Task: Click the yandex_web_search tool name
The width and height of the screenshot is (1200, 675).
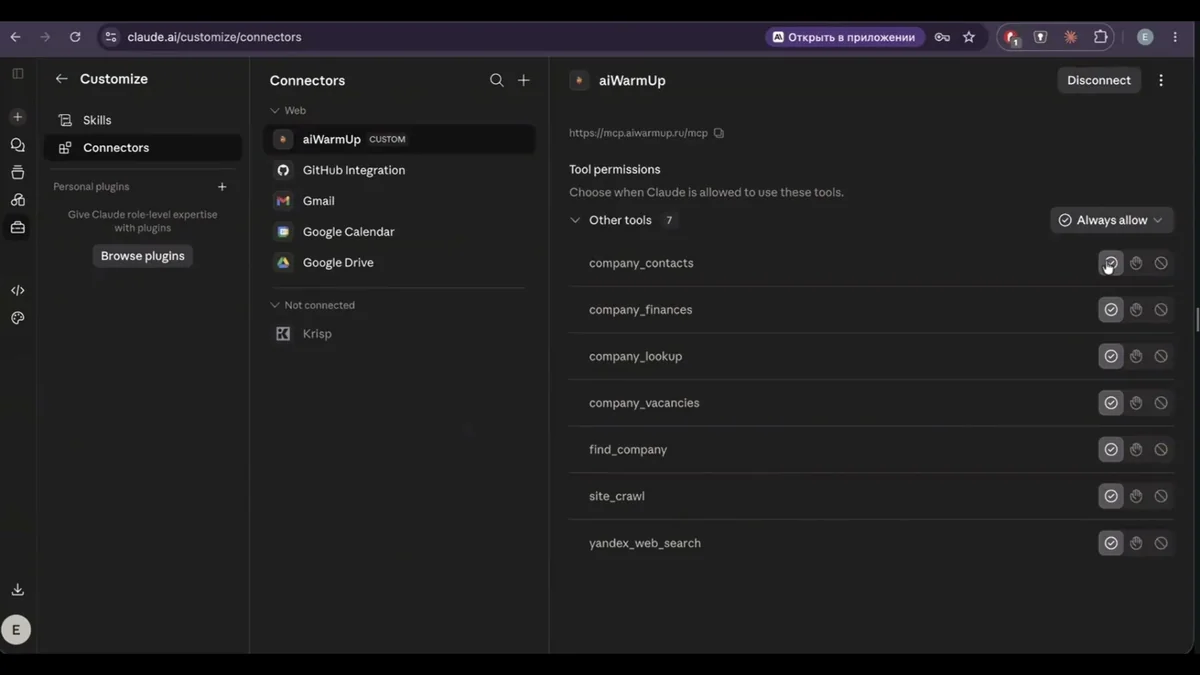Action: pos(645,543)
